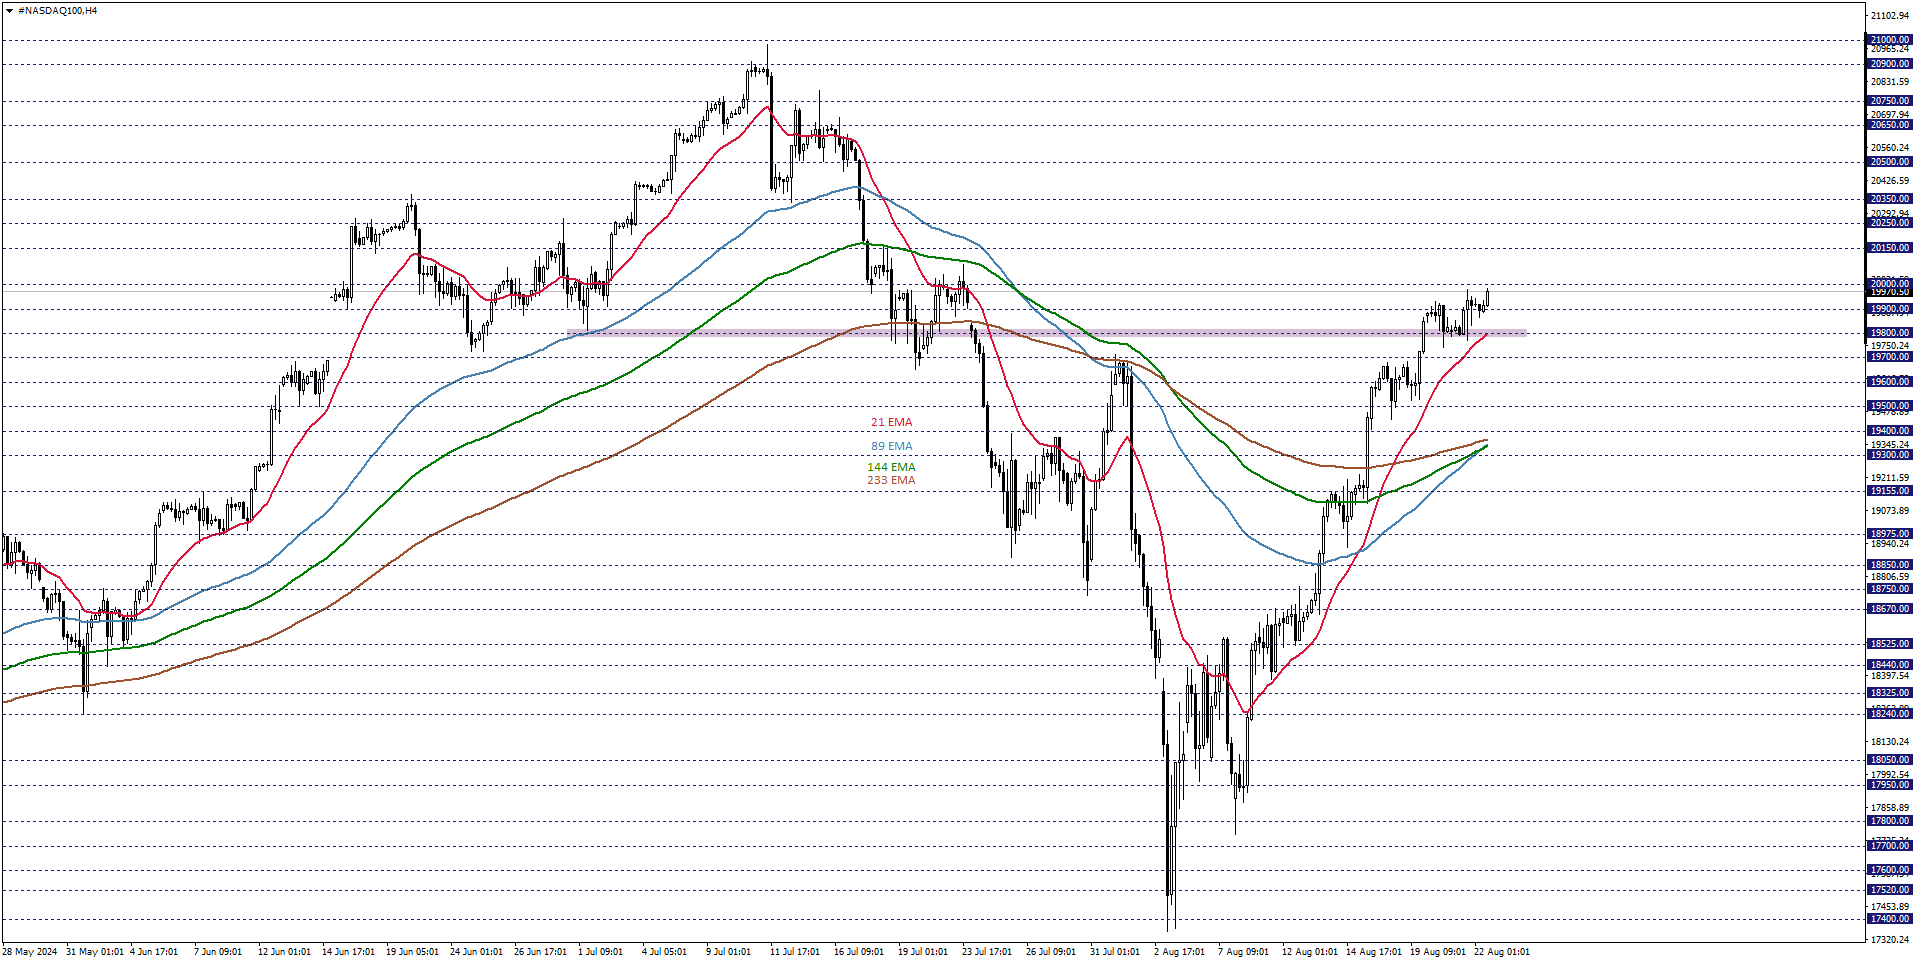Click the 7 Aug 09:01 time label
The width and height of the screenshot is (1916, 963).
pyautogui.click(x=1243, y=952)
